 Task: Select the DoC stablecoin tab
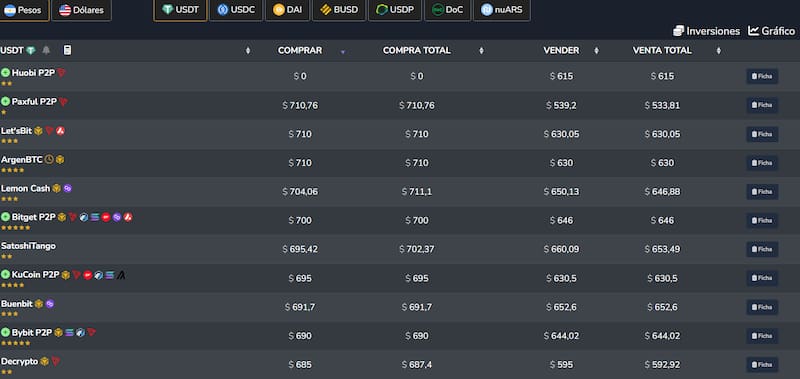(x=447, y=10)
